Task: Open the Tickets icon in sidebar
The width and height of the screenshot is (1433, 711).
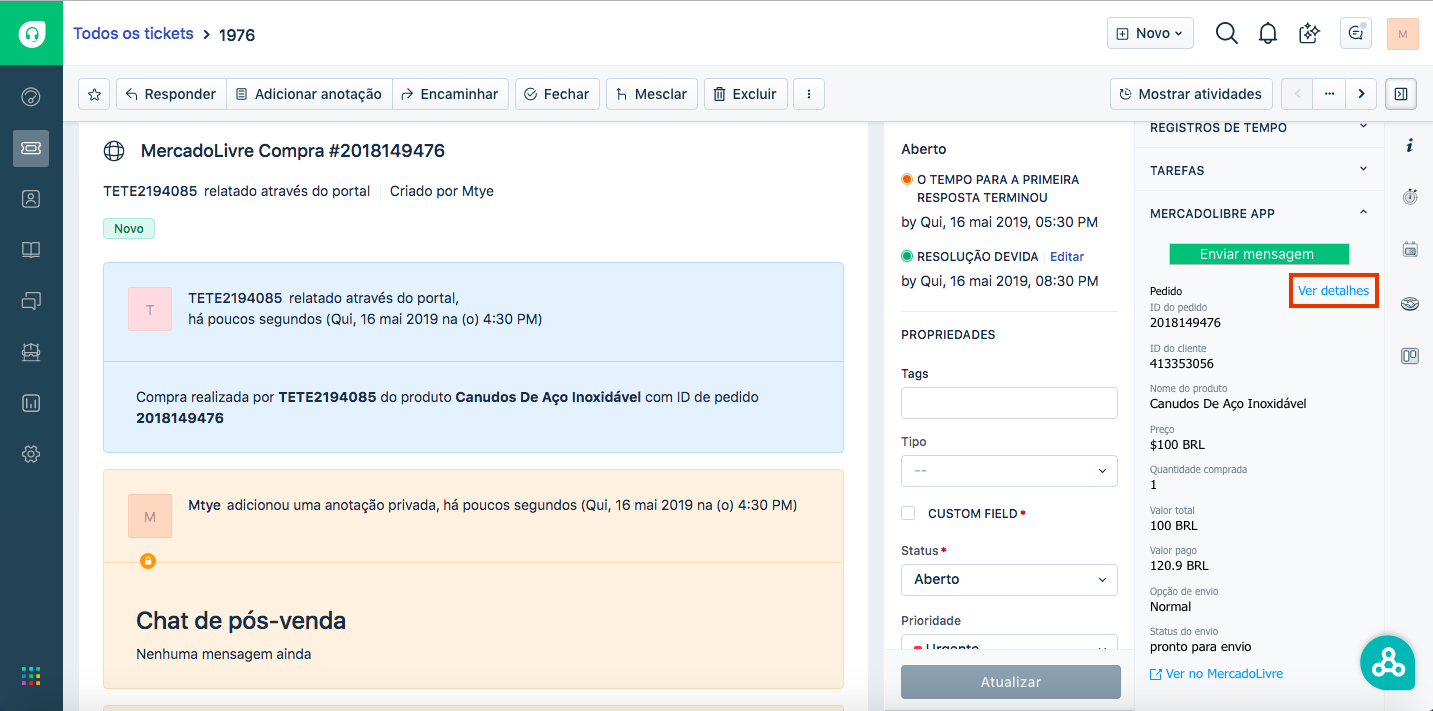Action: pos(31,148)
